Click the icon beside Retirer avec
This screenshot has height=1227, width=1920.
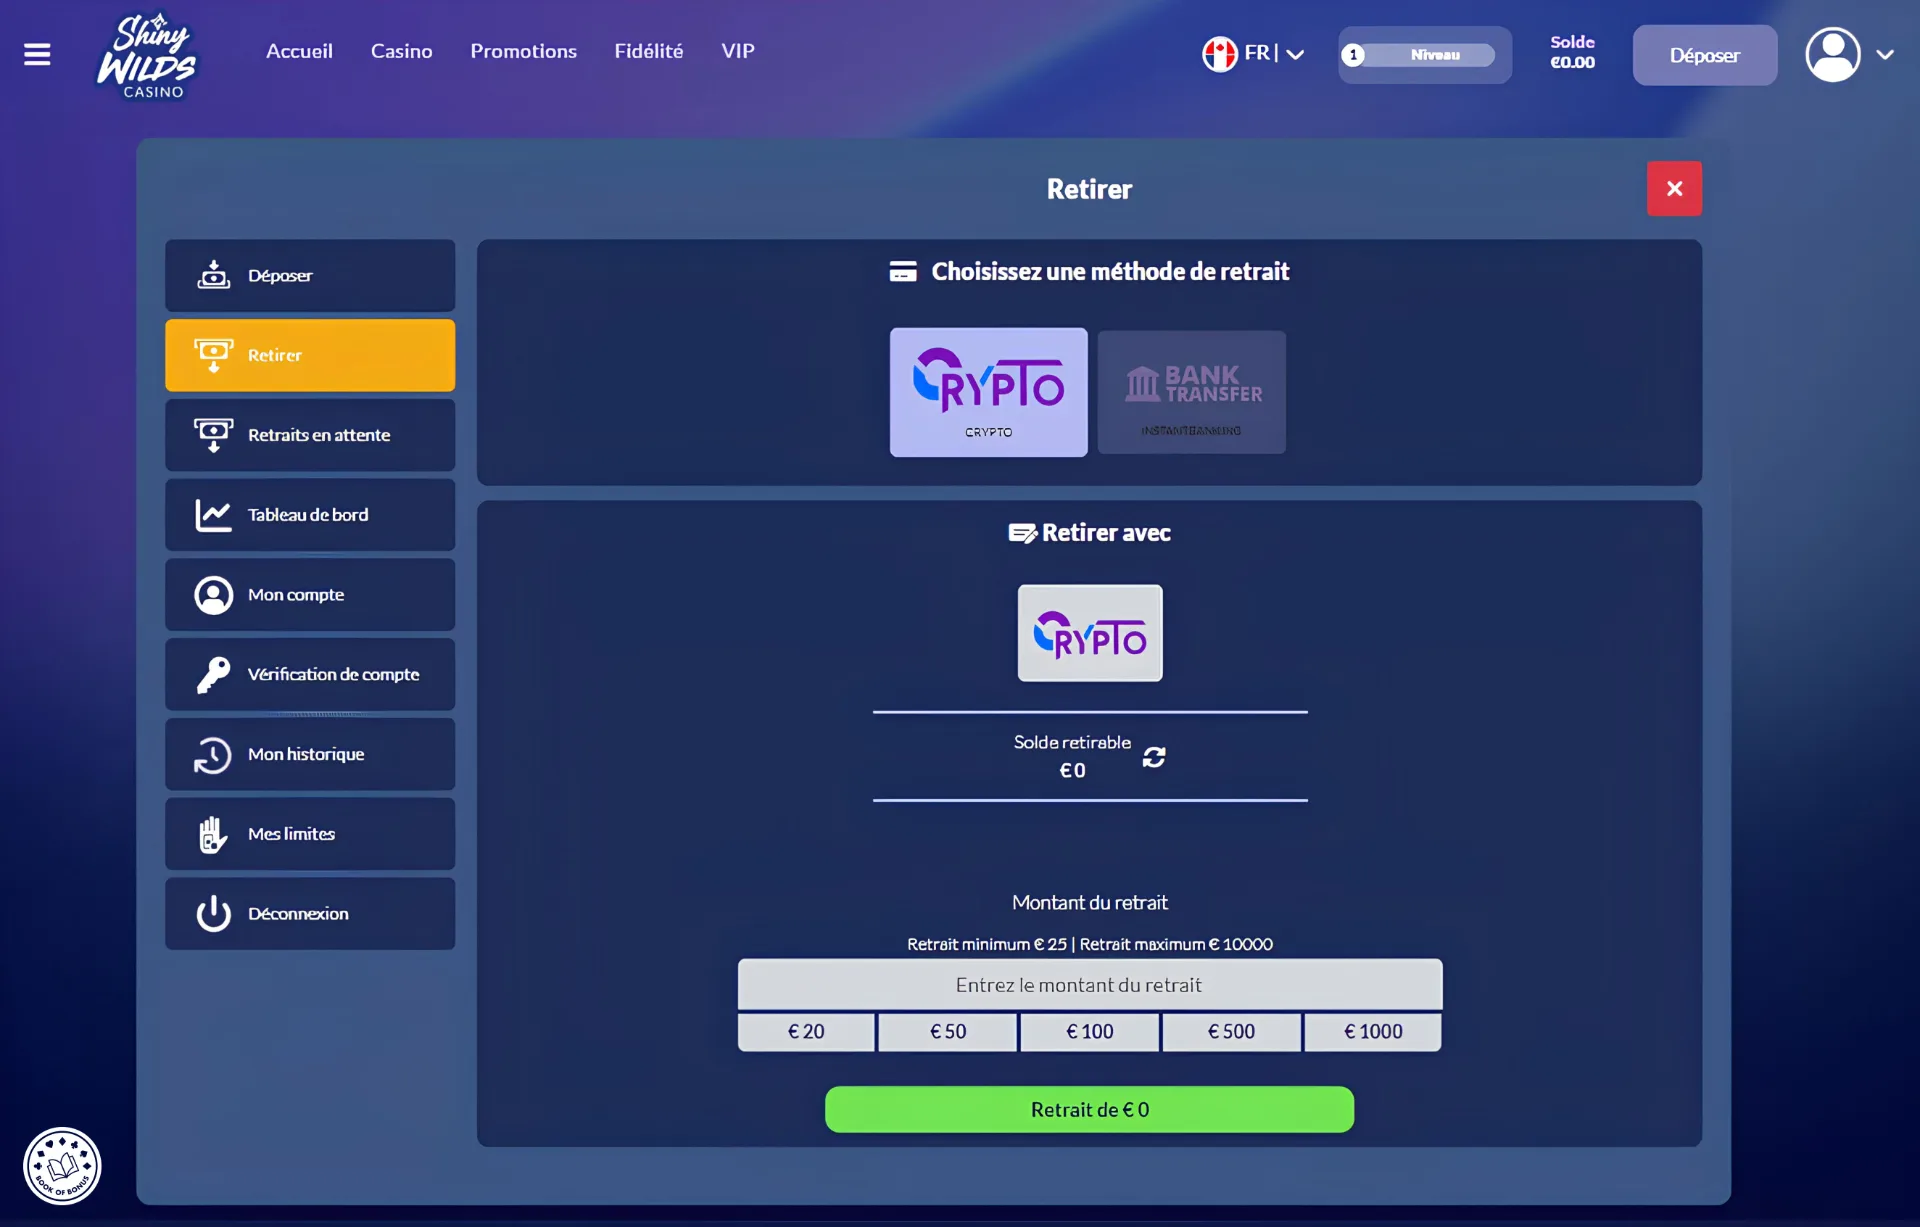pyautogui.click(x=1022, y=533)
